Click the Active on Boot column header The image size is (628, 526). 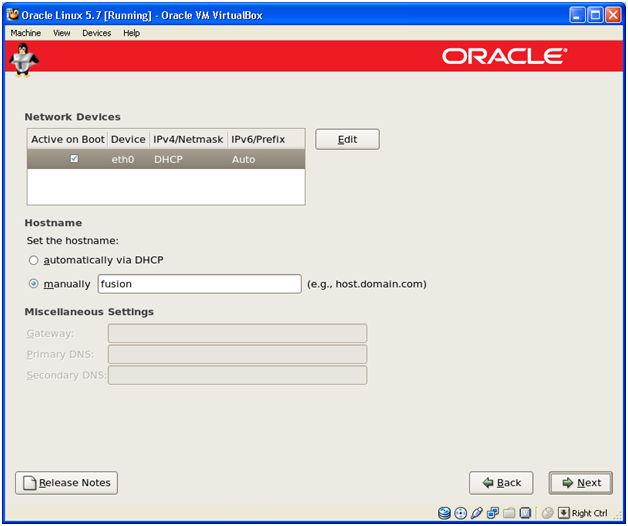coord(68,139)
